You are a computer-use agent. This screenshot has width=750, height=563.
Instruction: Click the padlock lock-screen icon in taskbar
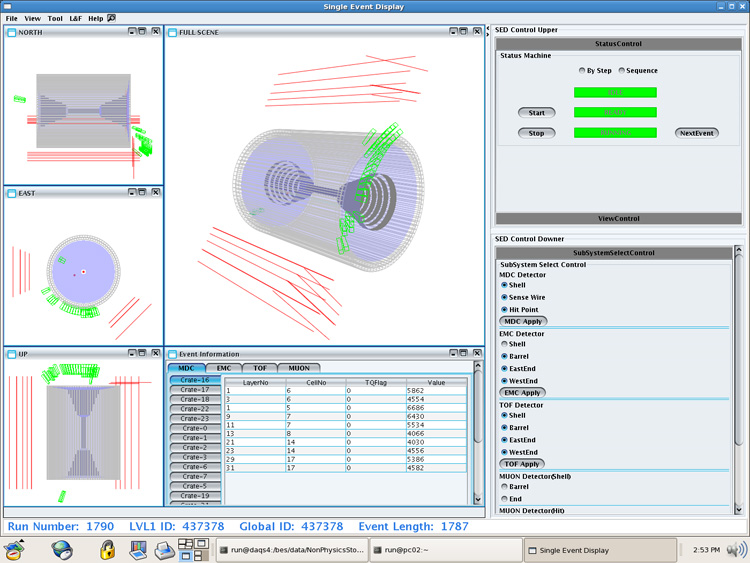107,549
